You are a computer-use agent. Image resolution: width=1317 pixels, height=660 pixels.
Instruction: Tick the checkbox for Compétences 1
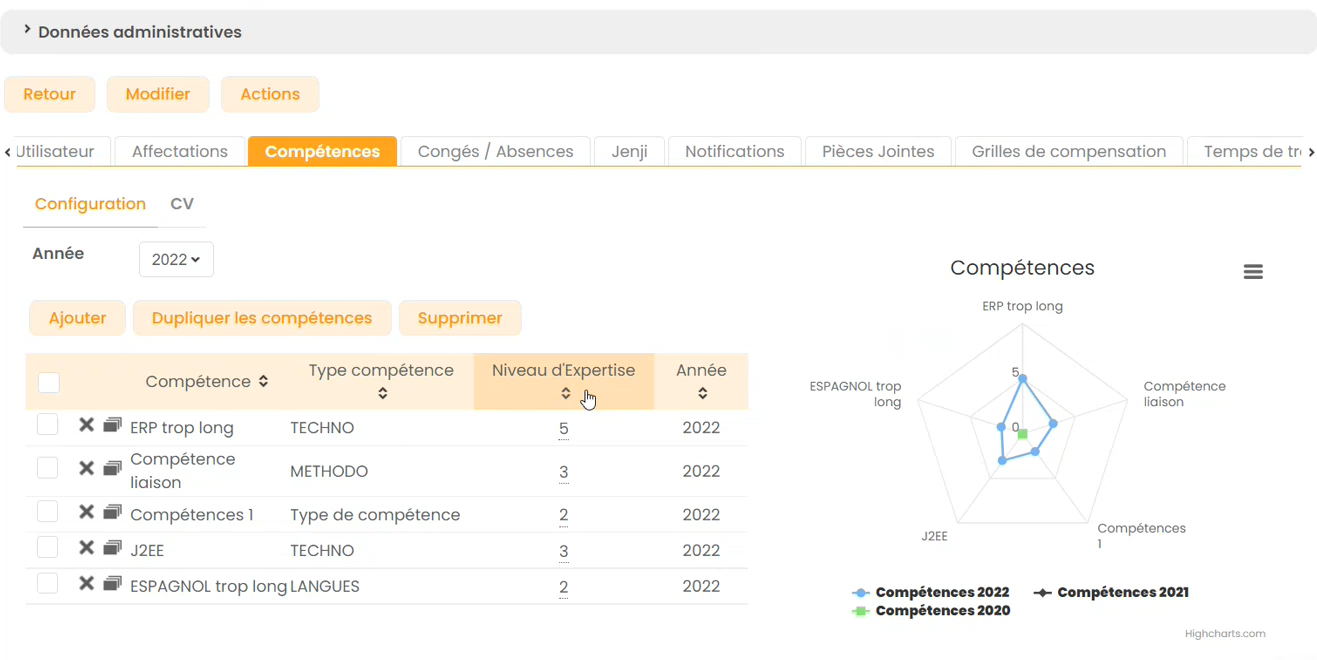tap(47, 512)
